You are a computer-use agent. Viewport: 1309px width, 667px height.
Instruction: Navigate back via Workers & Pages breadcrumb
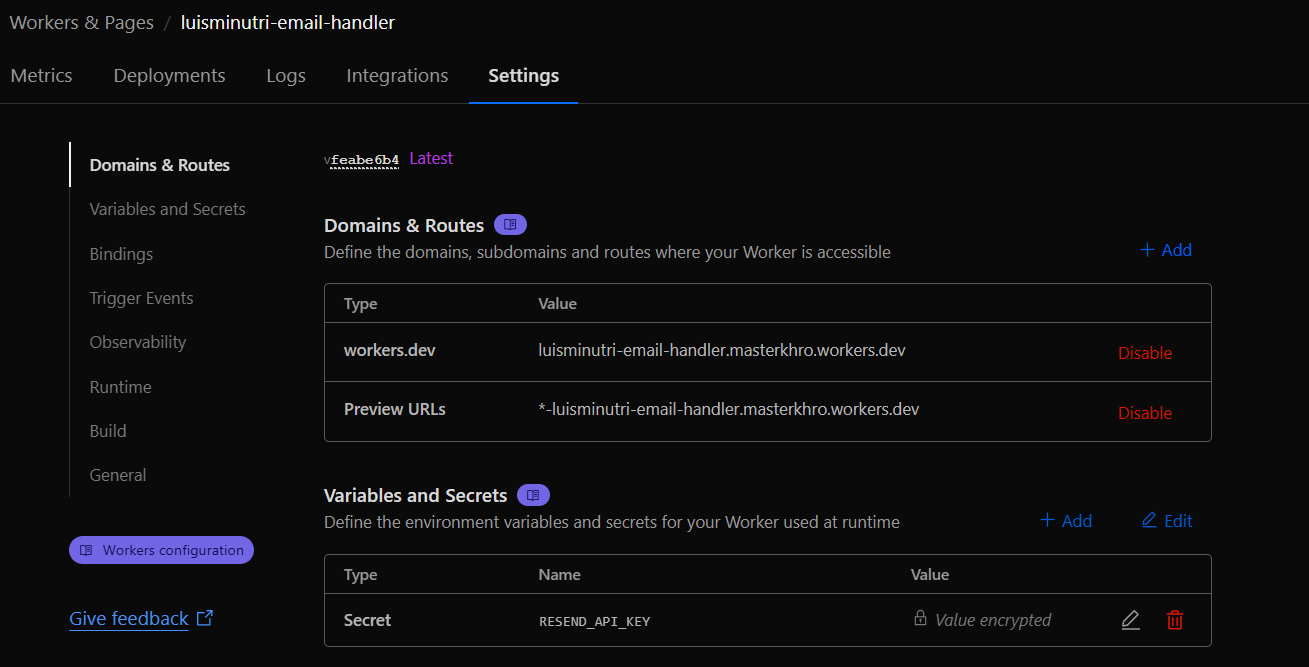pyautogui.click(x=81, y=22)
